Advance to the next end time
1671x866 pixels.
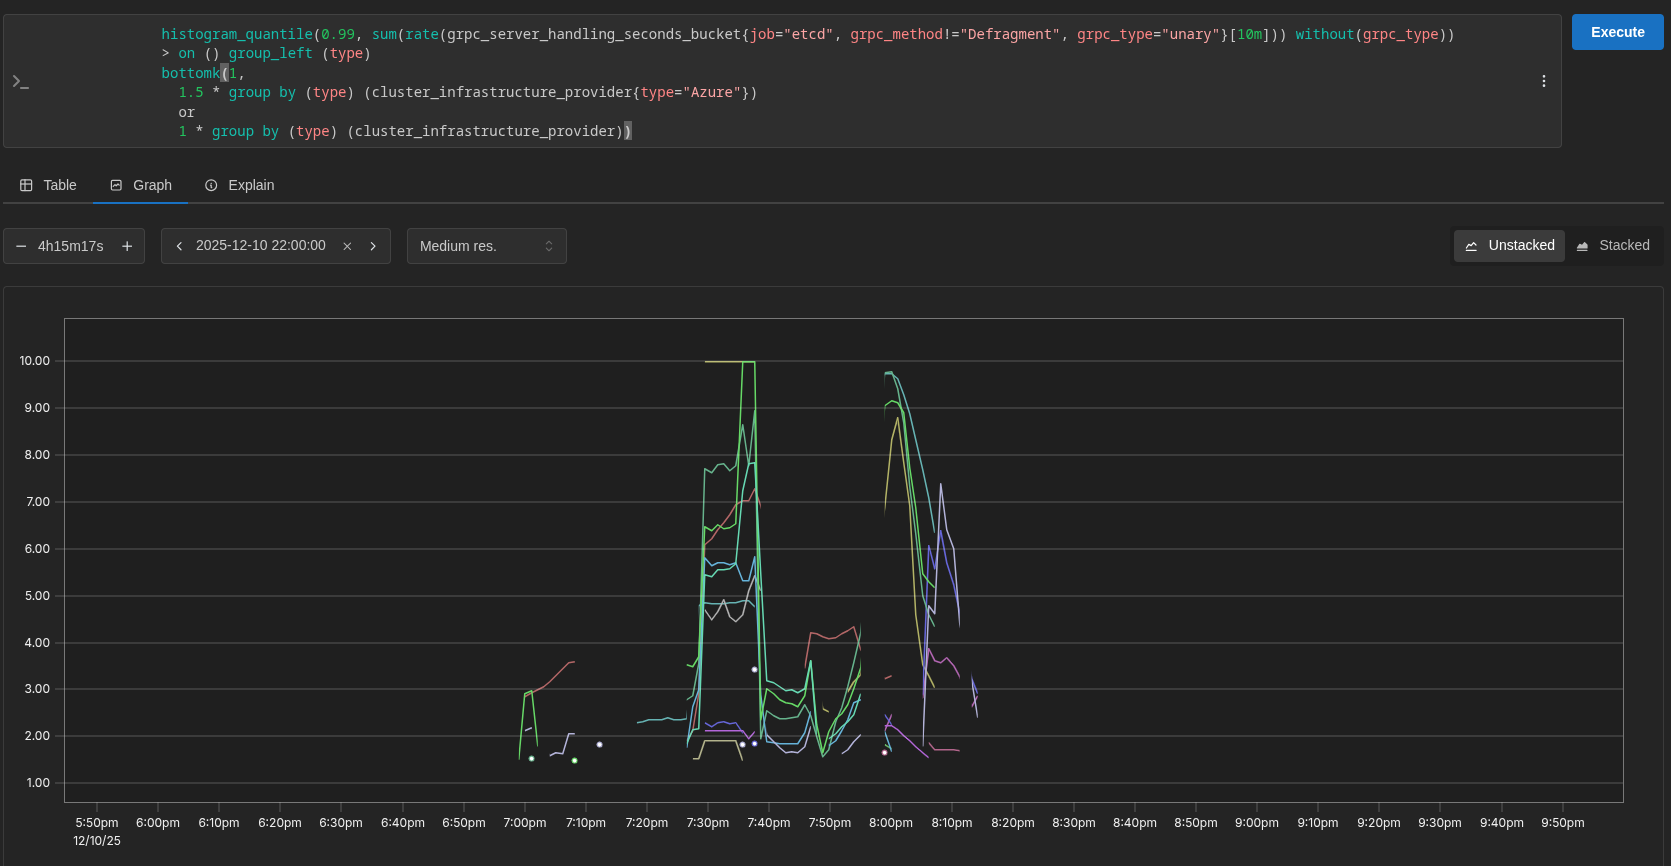tap(373, 246)
